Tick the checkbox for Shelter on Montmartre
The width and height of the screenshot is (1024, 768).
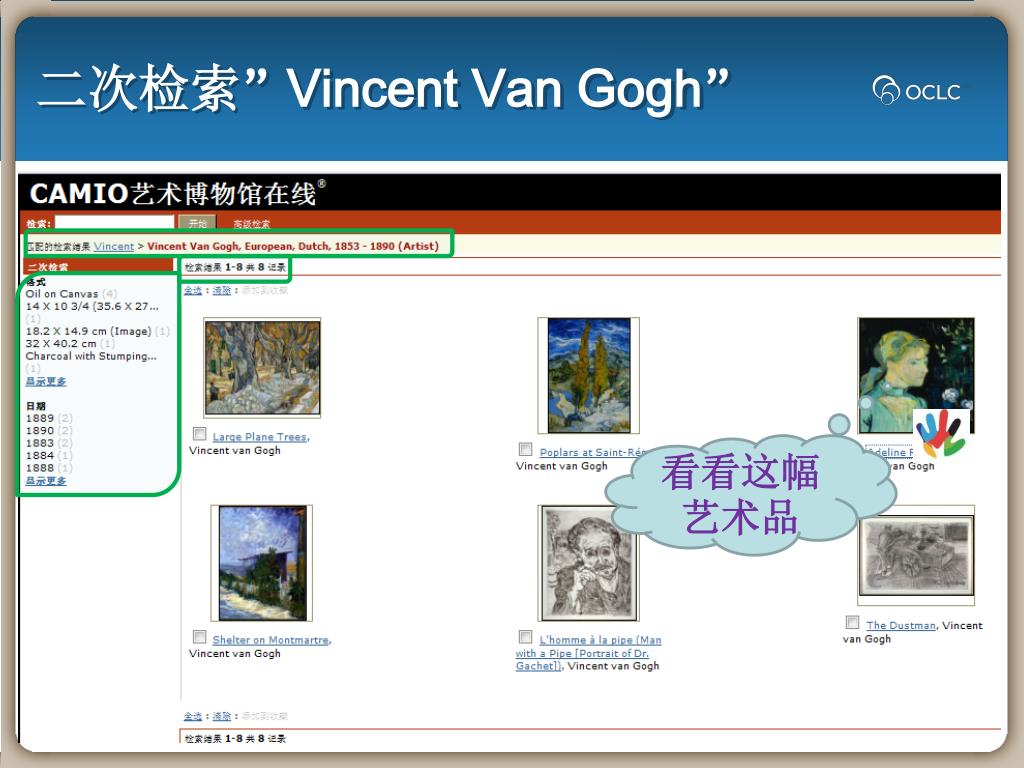(200, 637)
